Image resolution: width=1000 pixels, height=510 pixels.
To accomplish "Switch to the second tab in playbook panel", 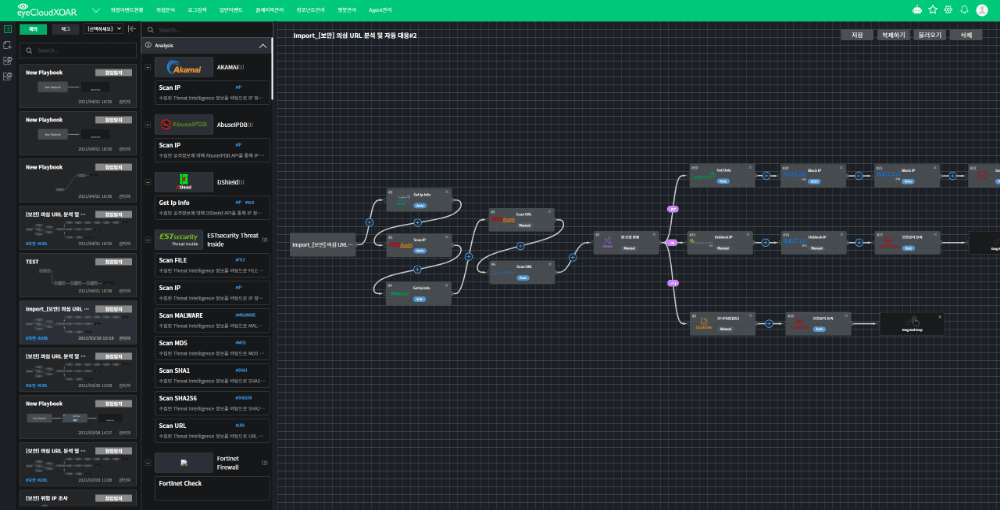I will [x=66, y=29].
